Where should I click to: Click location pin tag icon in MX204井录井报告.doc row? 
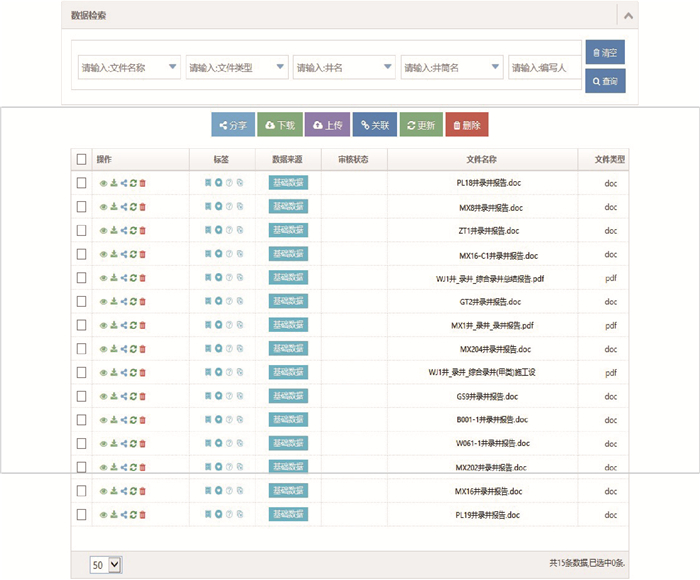click(218, 350)
